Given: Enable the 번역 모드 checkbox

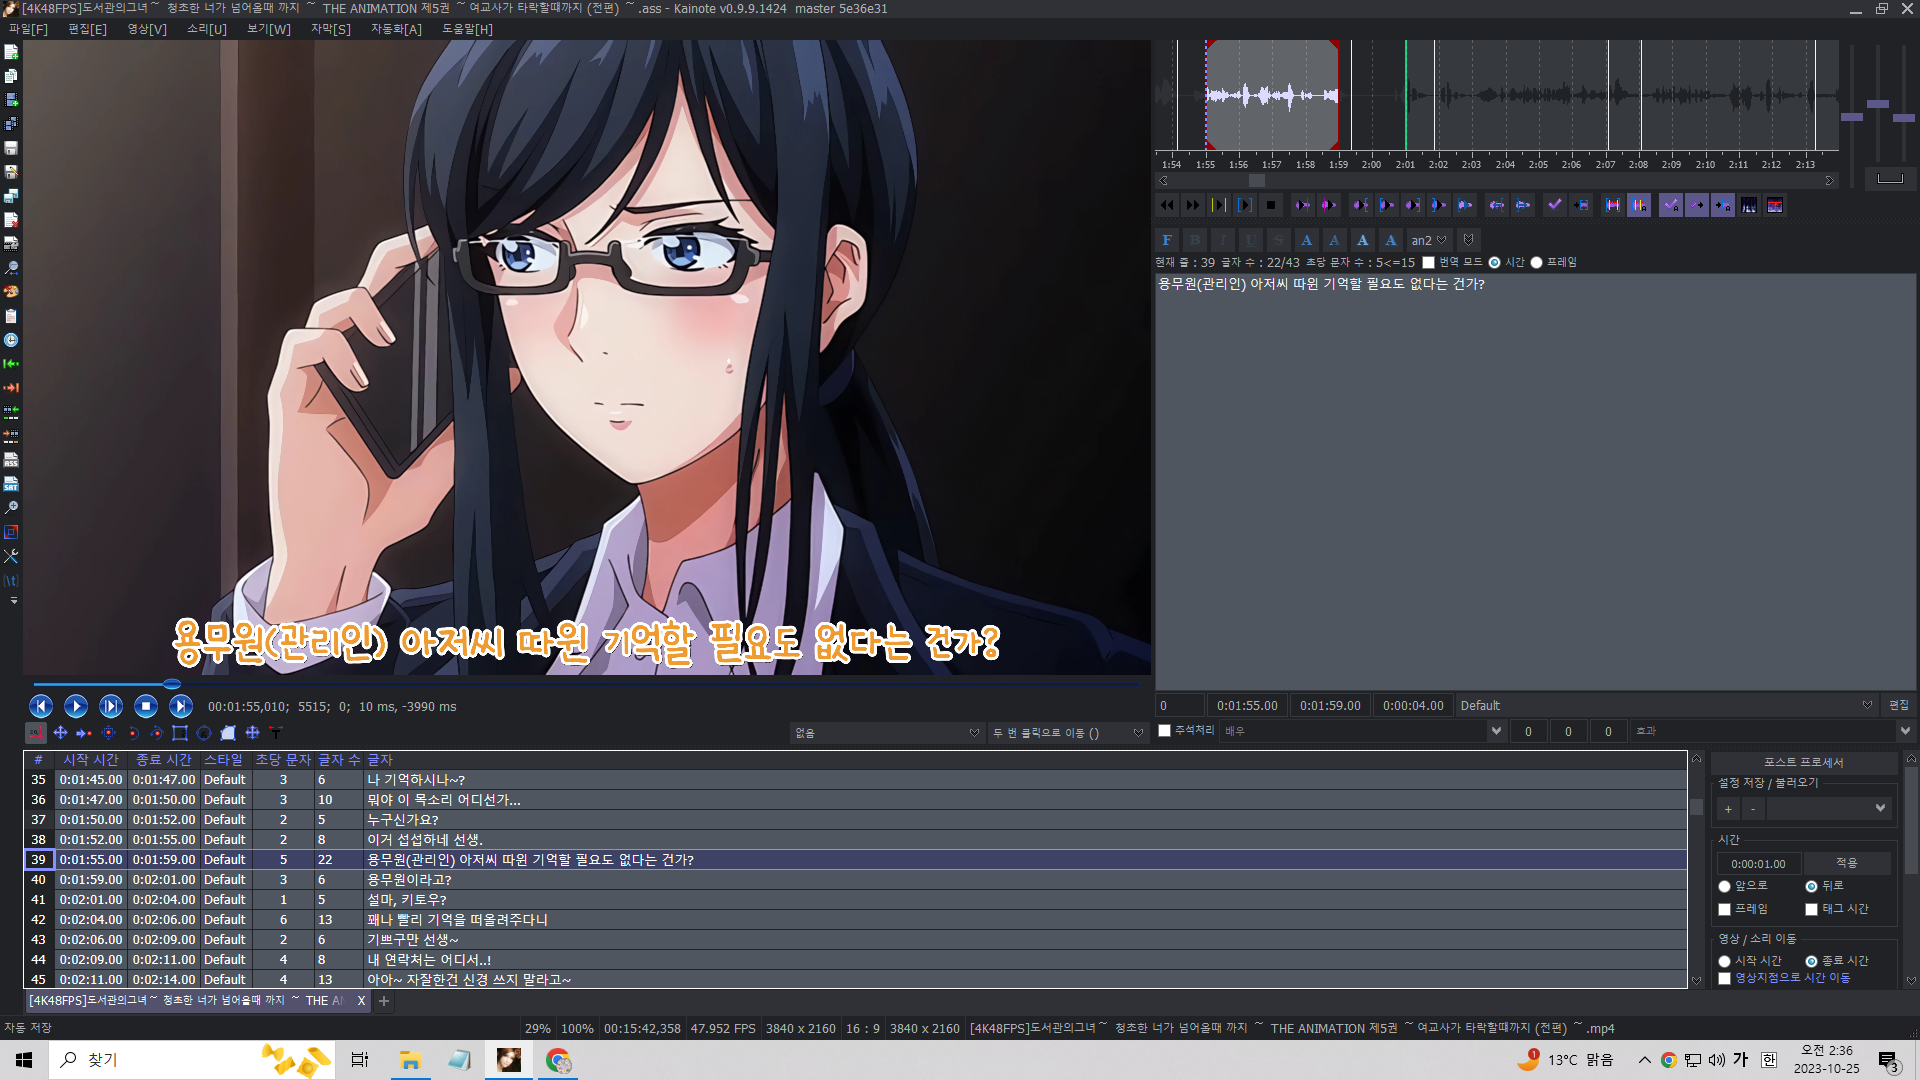Looking at the screenshot, I should (1428, 262).
